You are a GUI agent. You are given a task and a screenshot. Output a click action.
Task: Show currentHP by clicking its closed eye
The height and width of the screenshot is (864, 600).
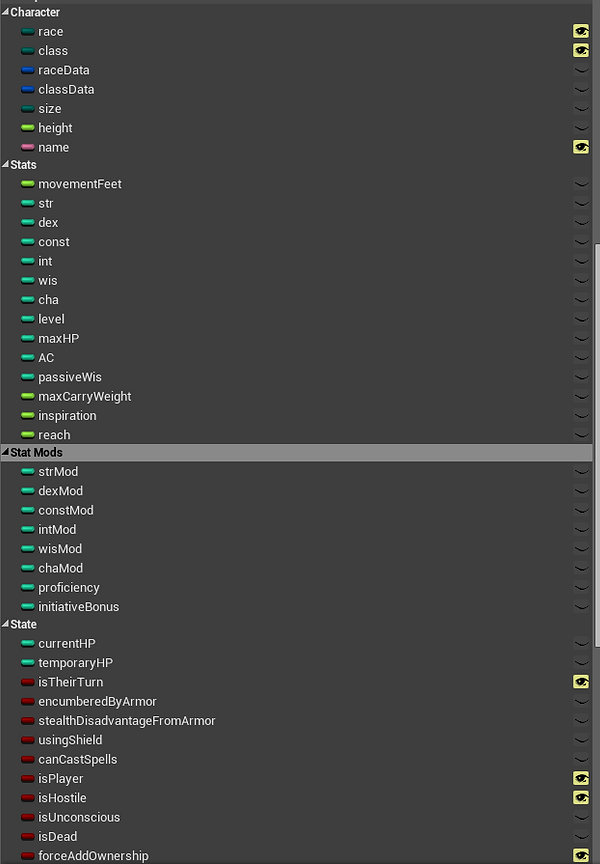(581, 644)
